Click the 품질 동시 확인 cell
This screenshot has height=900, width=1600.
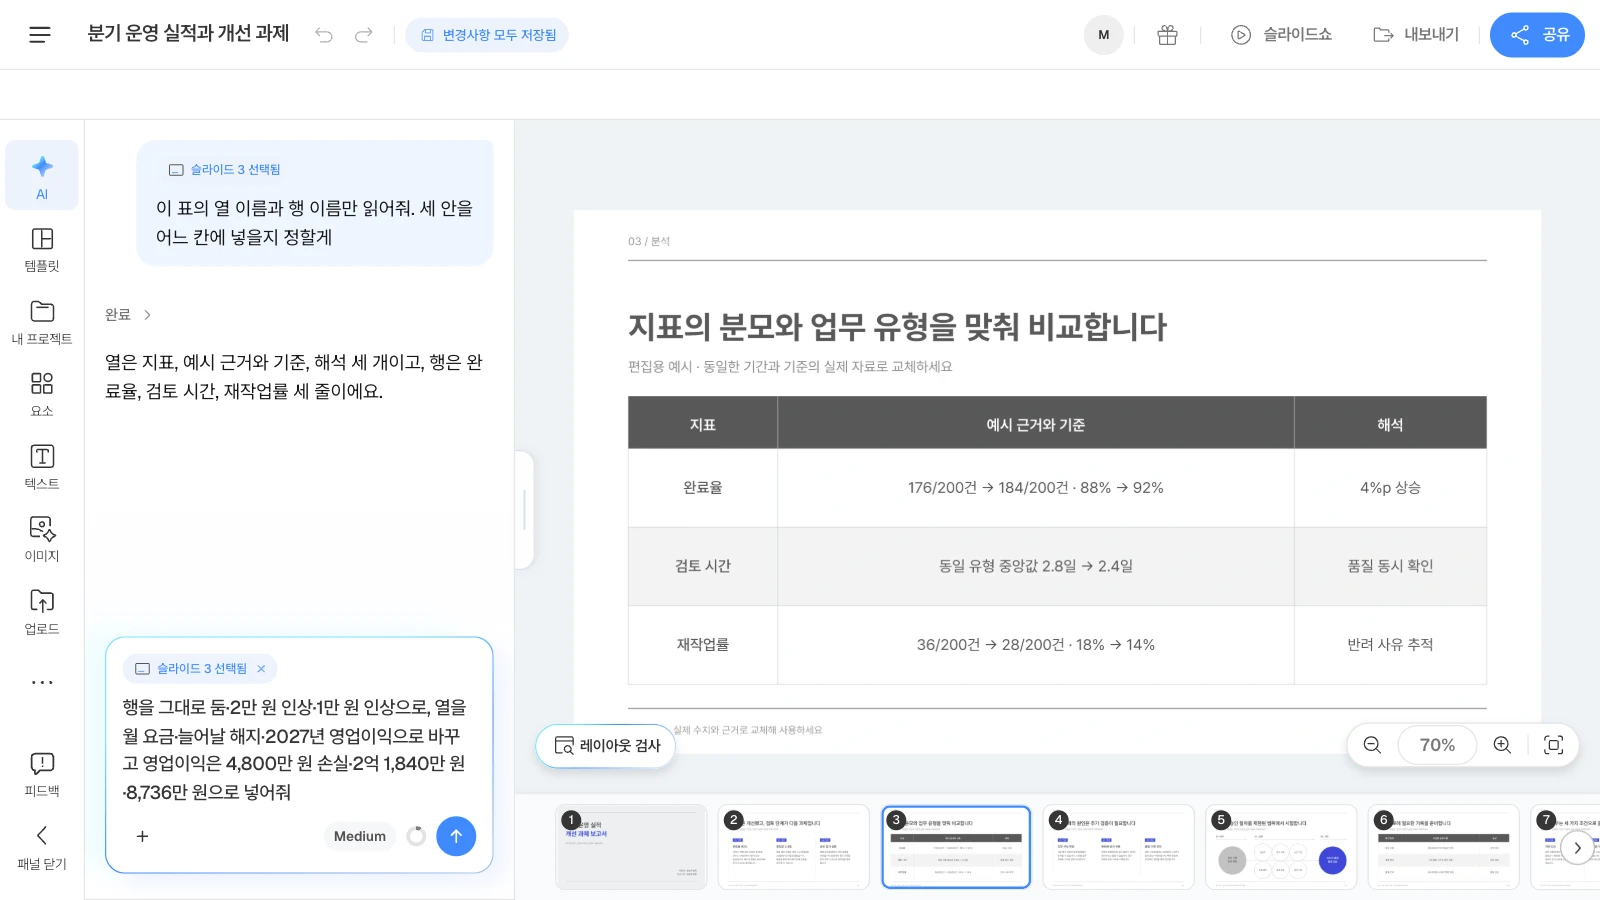pyautogui.click(x=1390, y=566)
